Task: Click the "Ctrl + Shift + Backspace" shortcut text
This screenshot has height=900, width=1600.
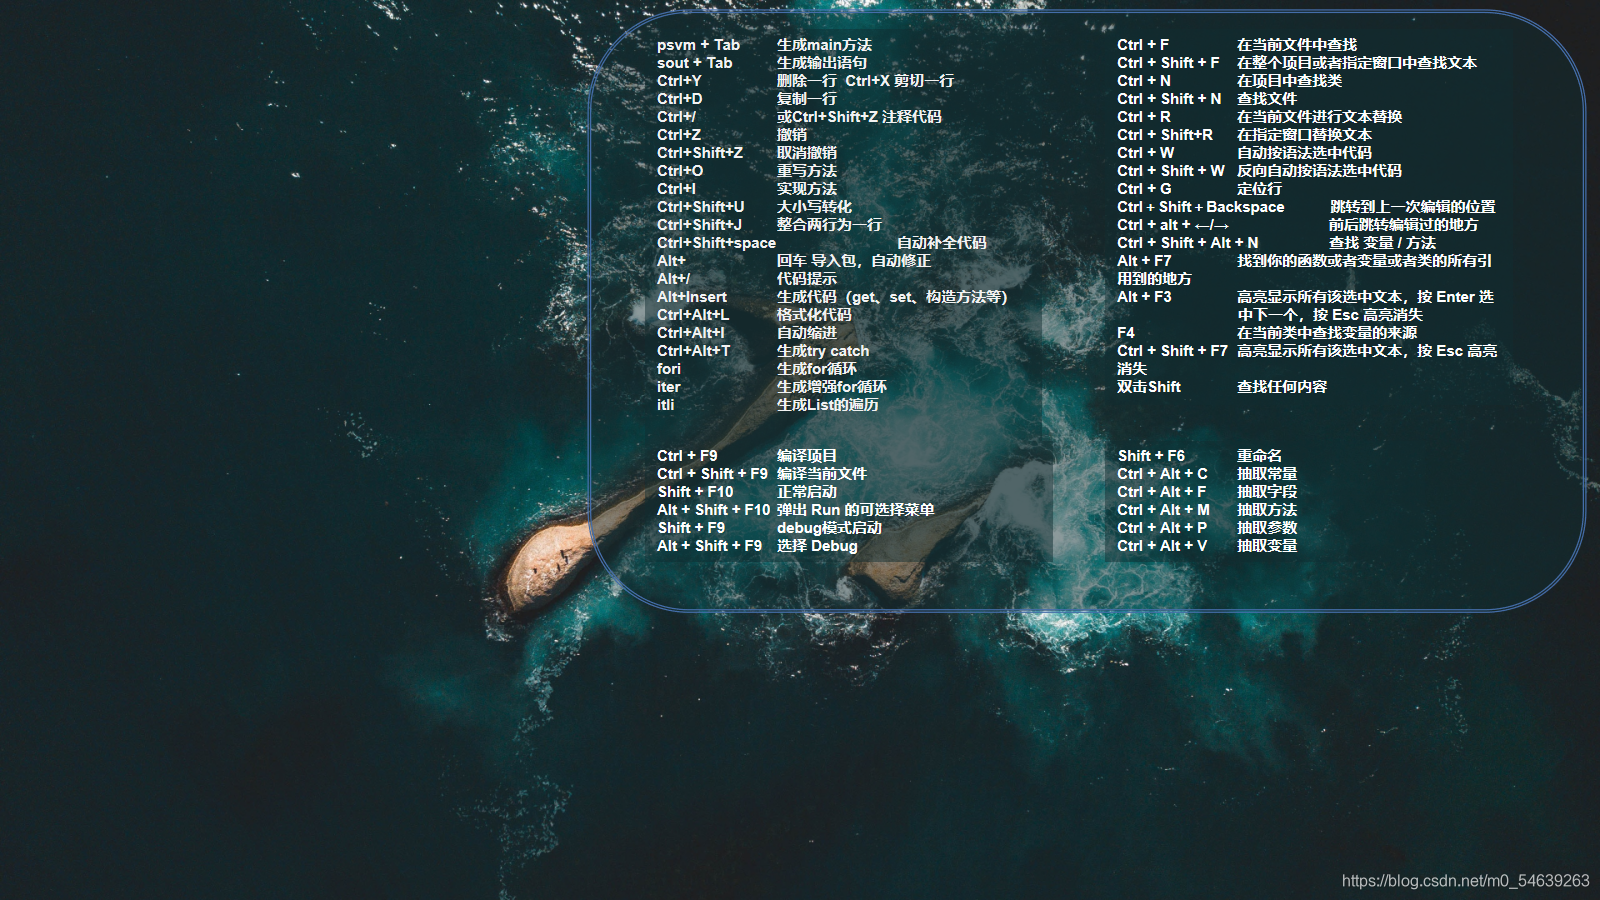Action: [x=1201, y=207]
